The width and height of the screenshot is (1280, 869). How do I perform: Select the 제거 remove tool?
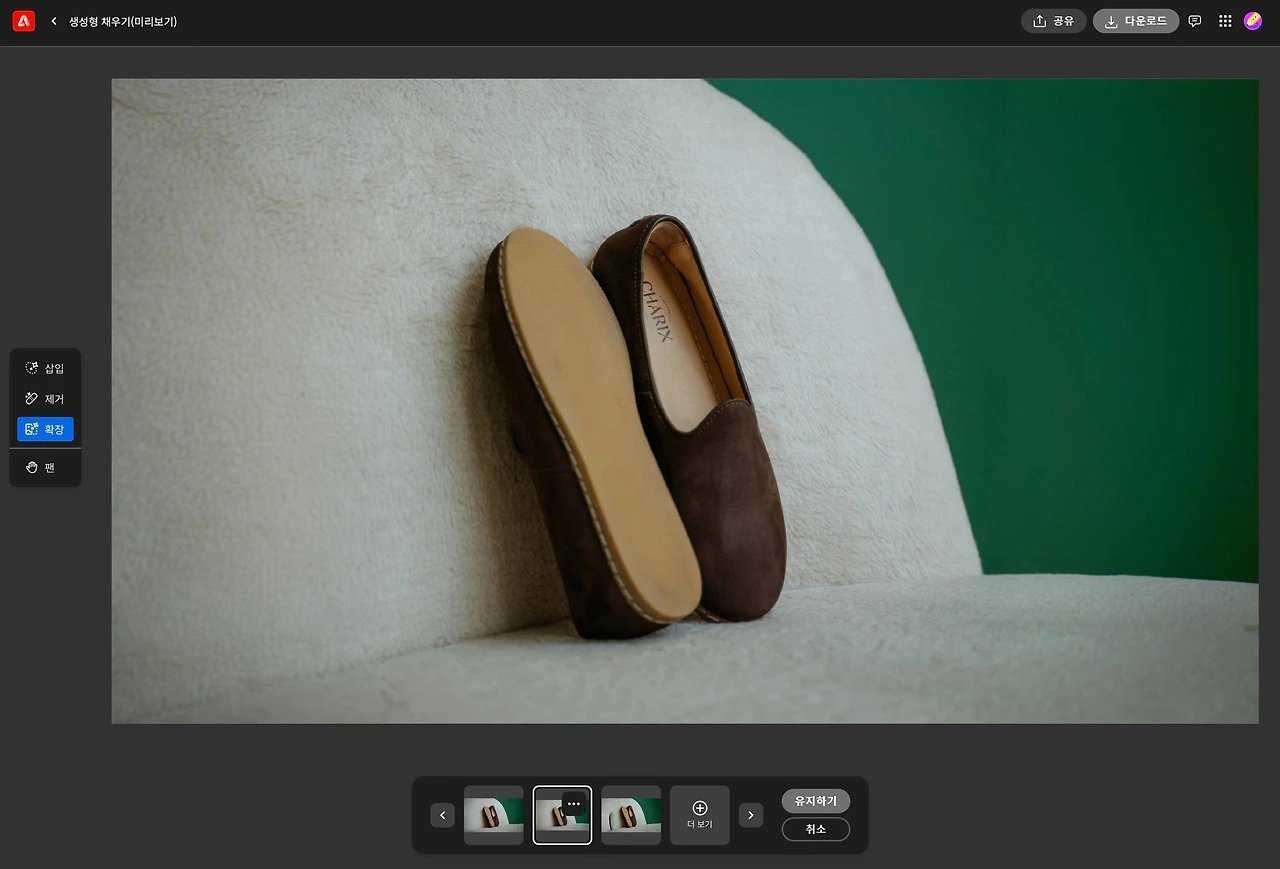tap(45, 399)
